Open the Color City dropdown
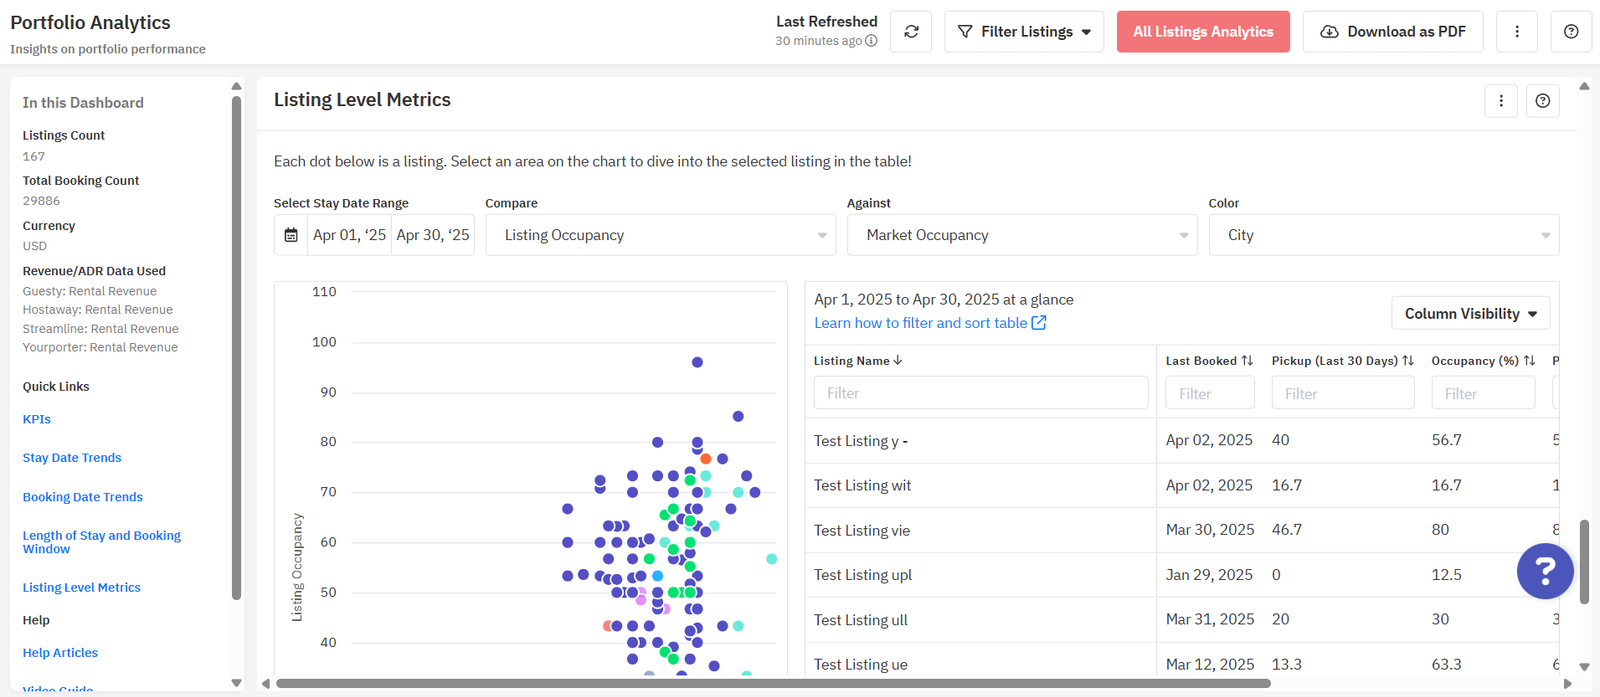 pos(1384,235)
